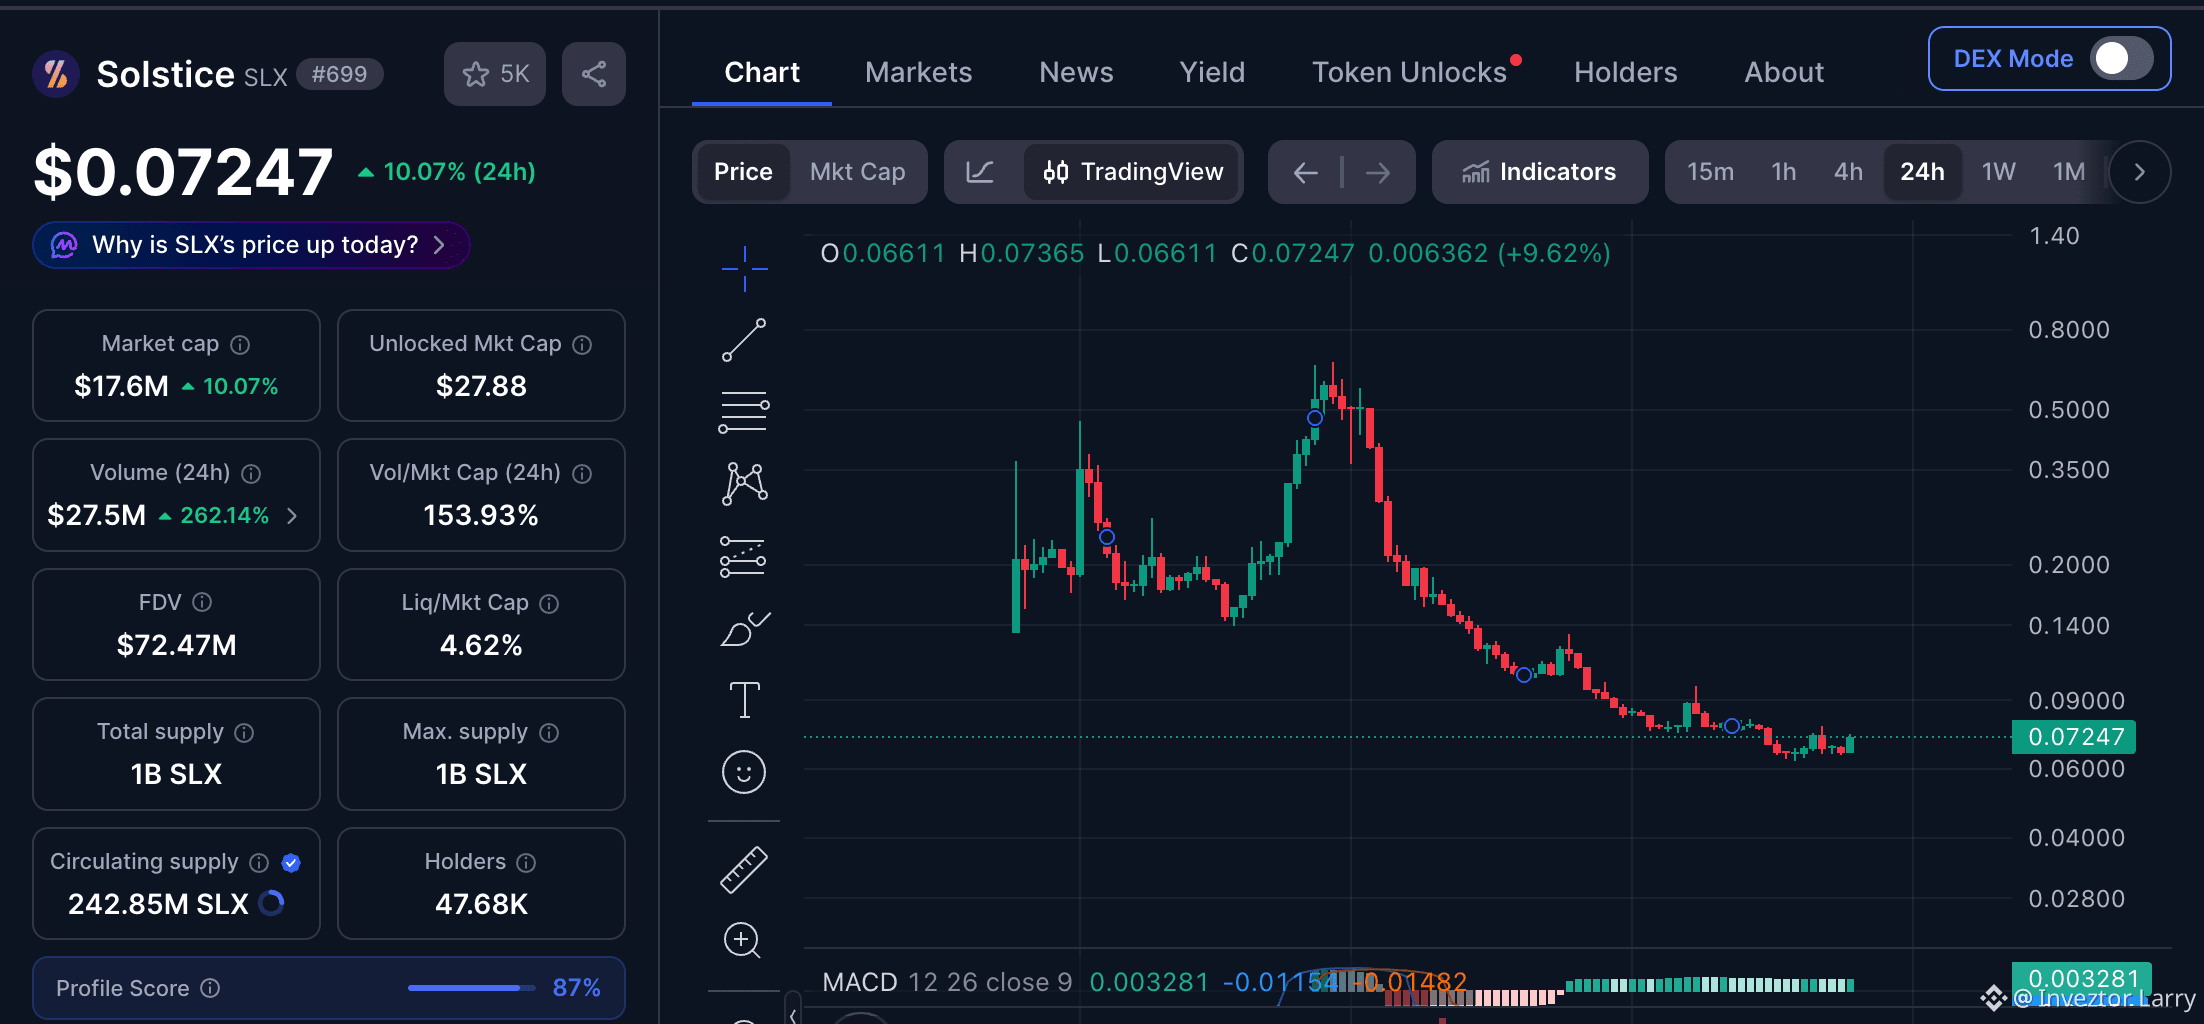Switch to TradingView chart mode
The height and width of the screenshot is (1024, 2204).
tap(1133, 172)
